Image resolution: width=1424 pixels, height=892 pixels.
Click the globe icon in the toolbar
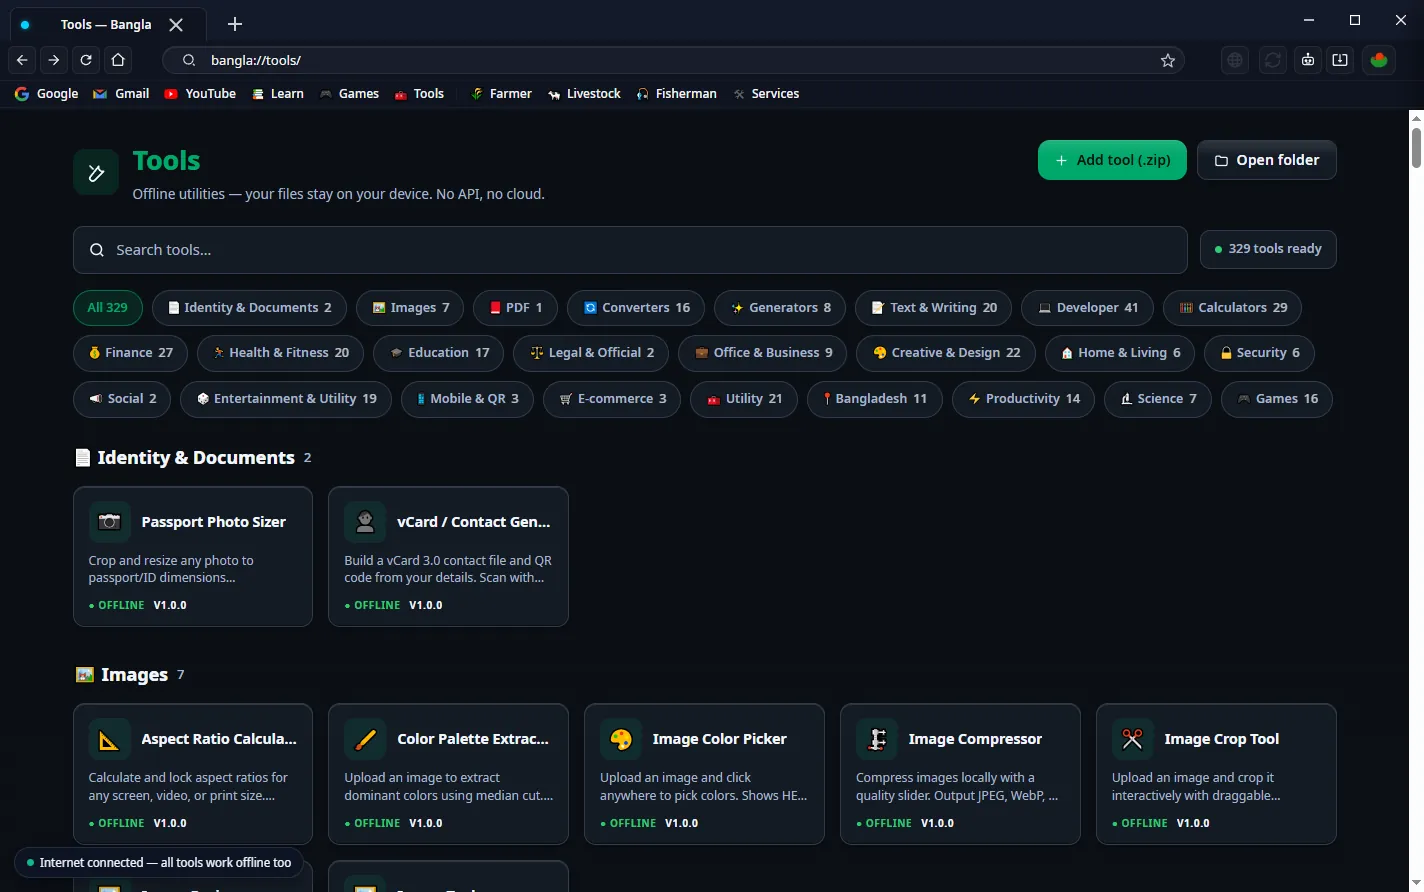[x=1235, y=60]
